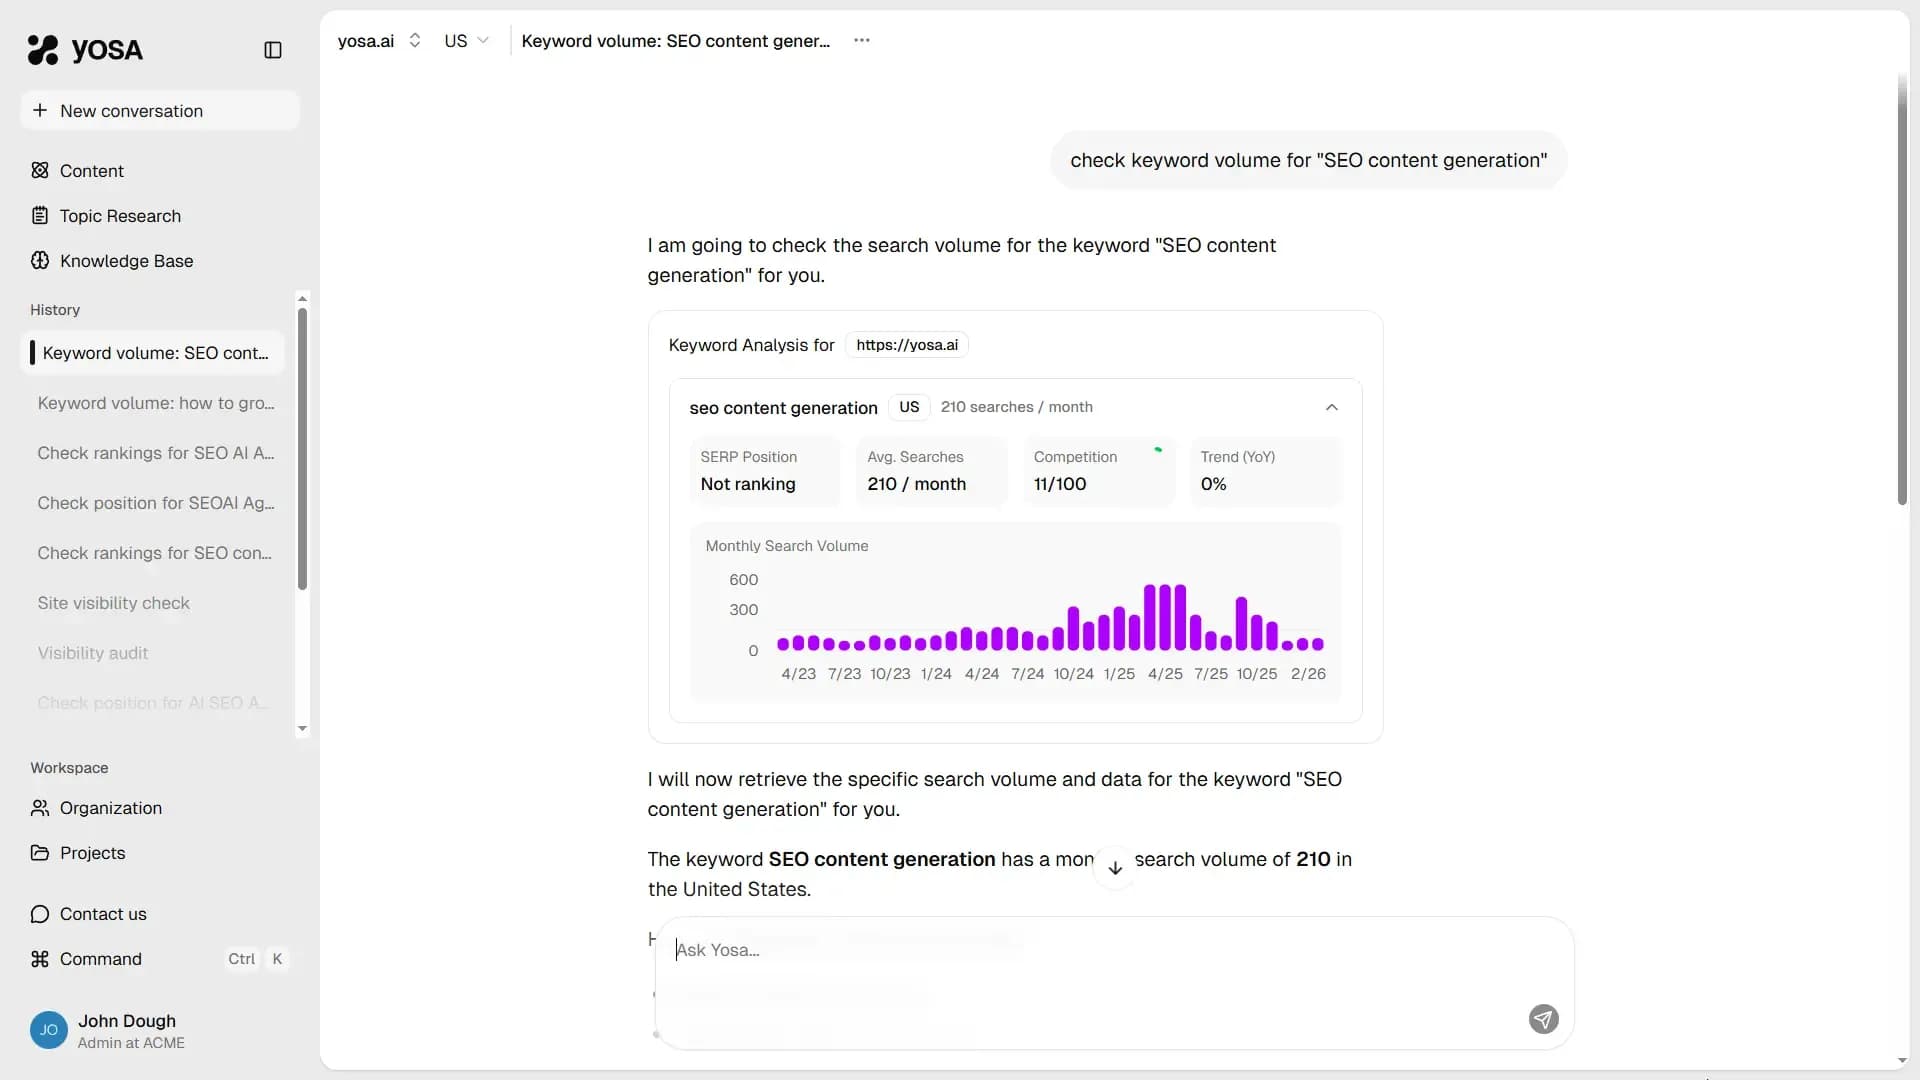Viewport: 1920px width, 1080px height.
Task: Click the user message about SEO content generation
Action: 1308,160
